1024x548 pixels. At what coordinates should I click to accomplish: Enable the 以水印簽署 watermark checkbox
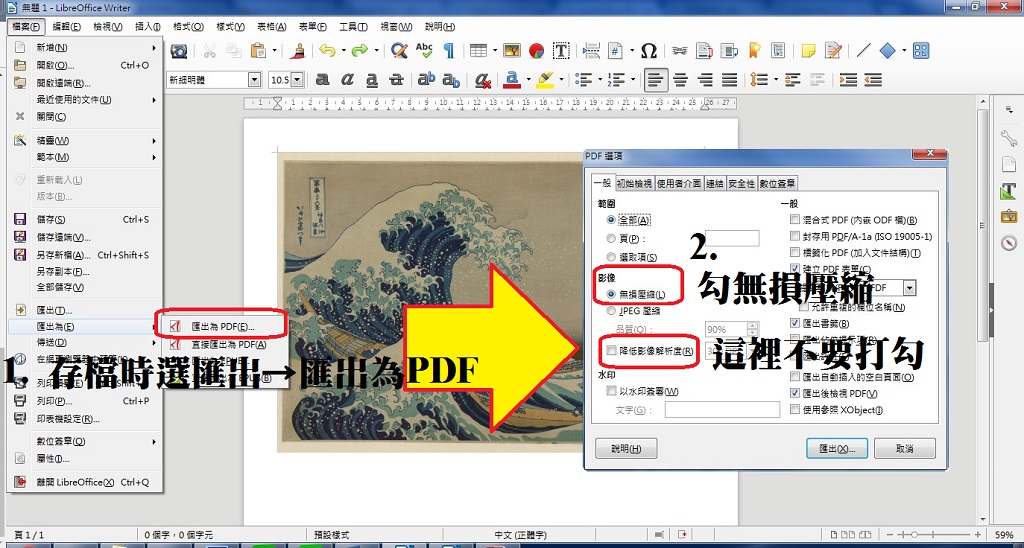(x=612, y=391)
